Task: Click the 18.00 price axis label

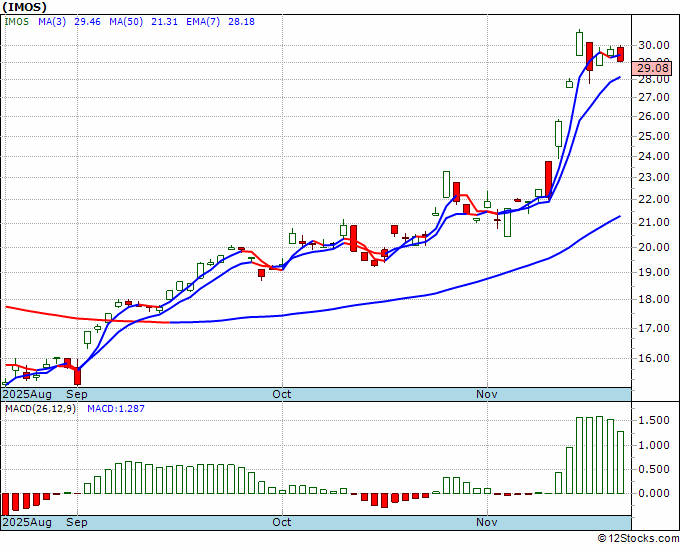Action: 653,299
